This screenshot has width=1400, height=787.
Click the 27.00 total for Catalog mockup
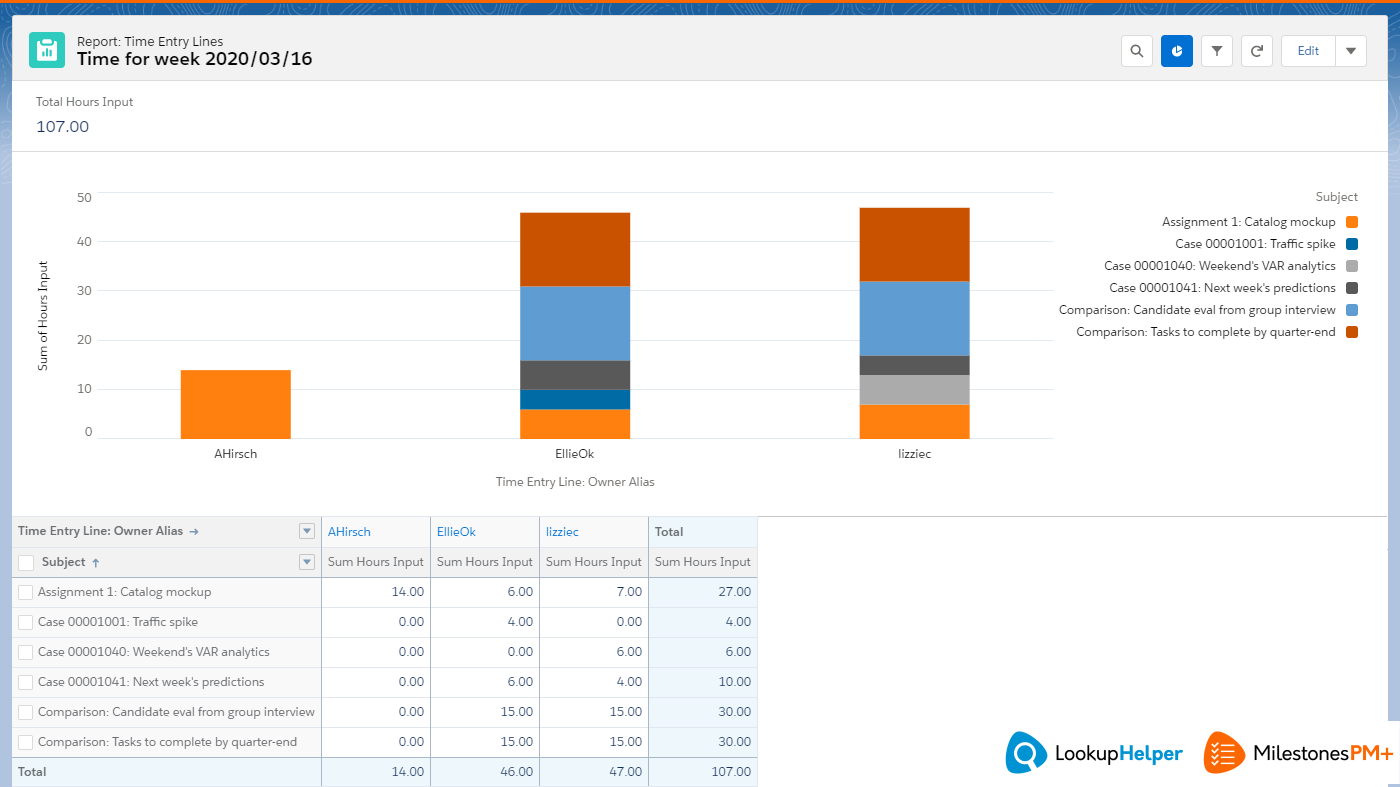click(703, 592)
